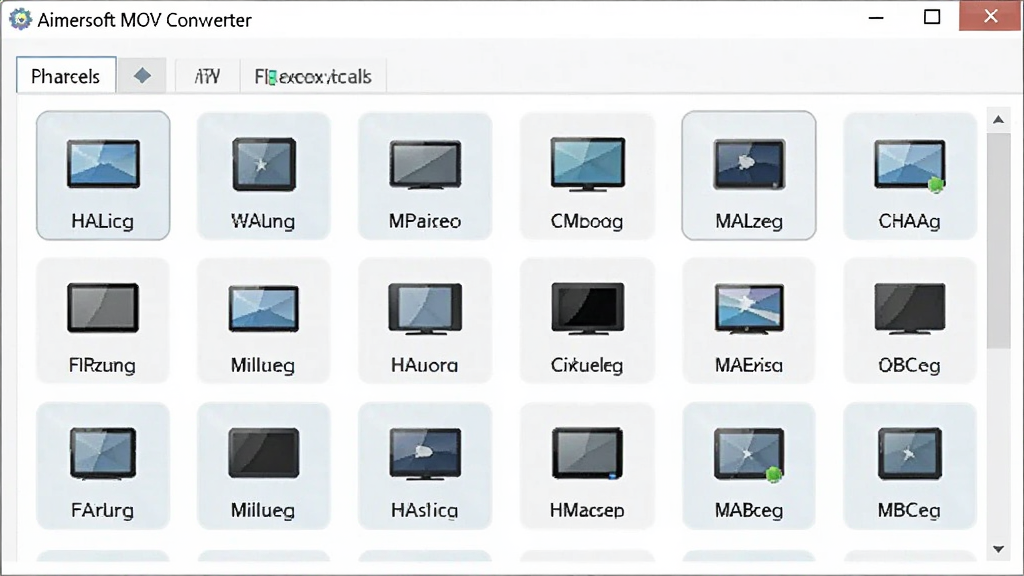Select the CMpoag screen preset
1024x576 pixels.
(587, 175)
